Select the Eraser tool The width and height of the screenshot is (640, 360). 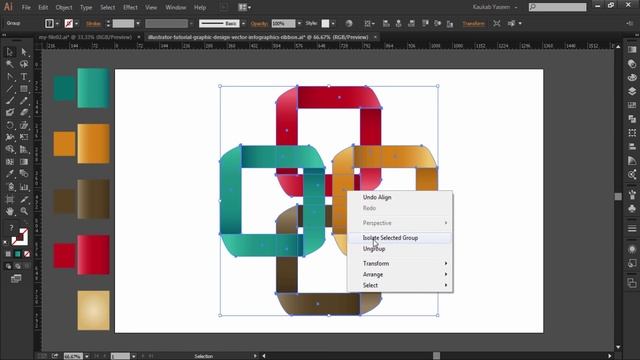pos(24,113)
